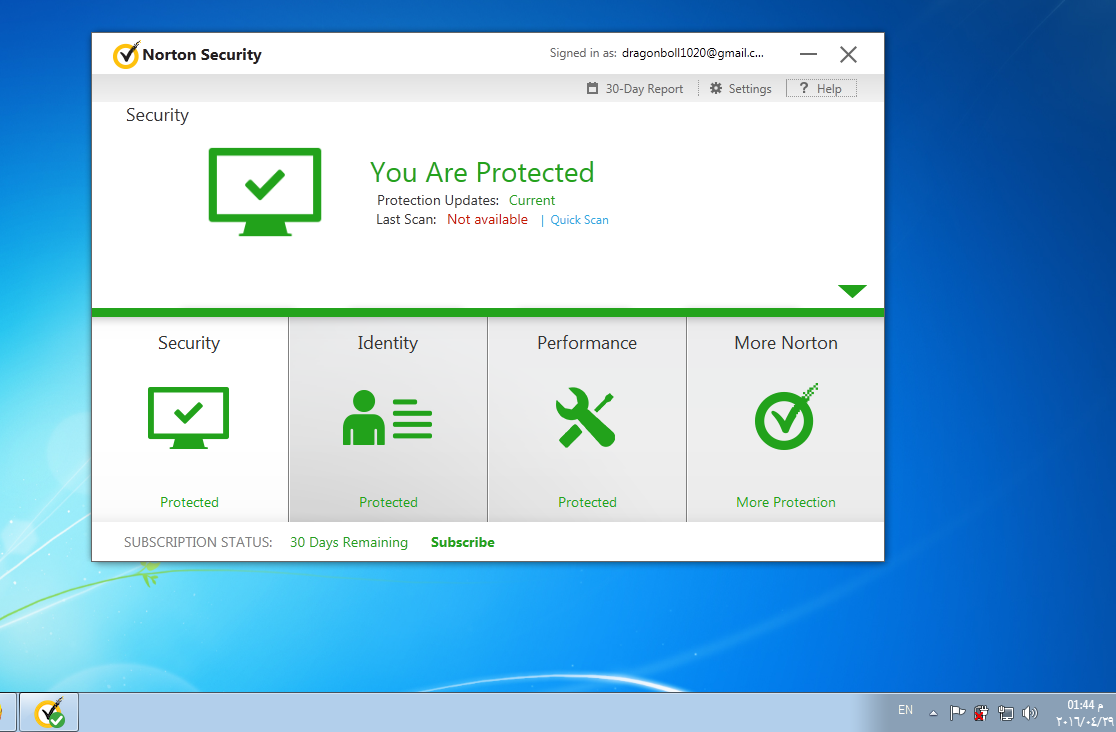This screenshot has width=1116, height=732.
Task: Click the Identity person icon
Action: point(387,417)
